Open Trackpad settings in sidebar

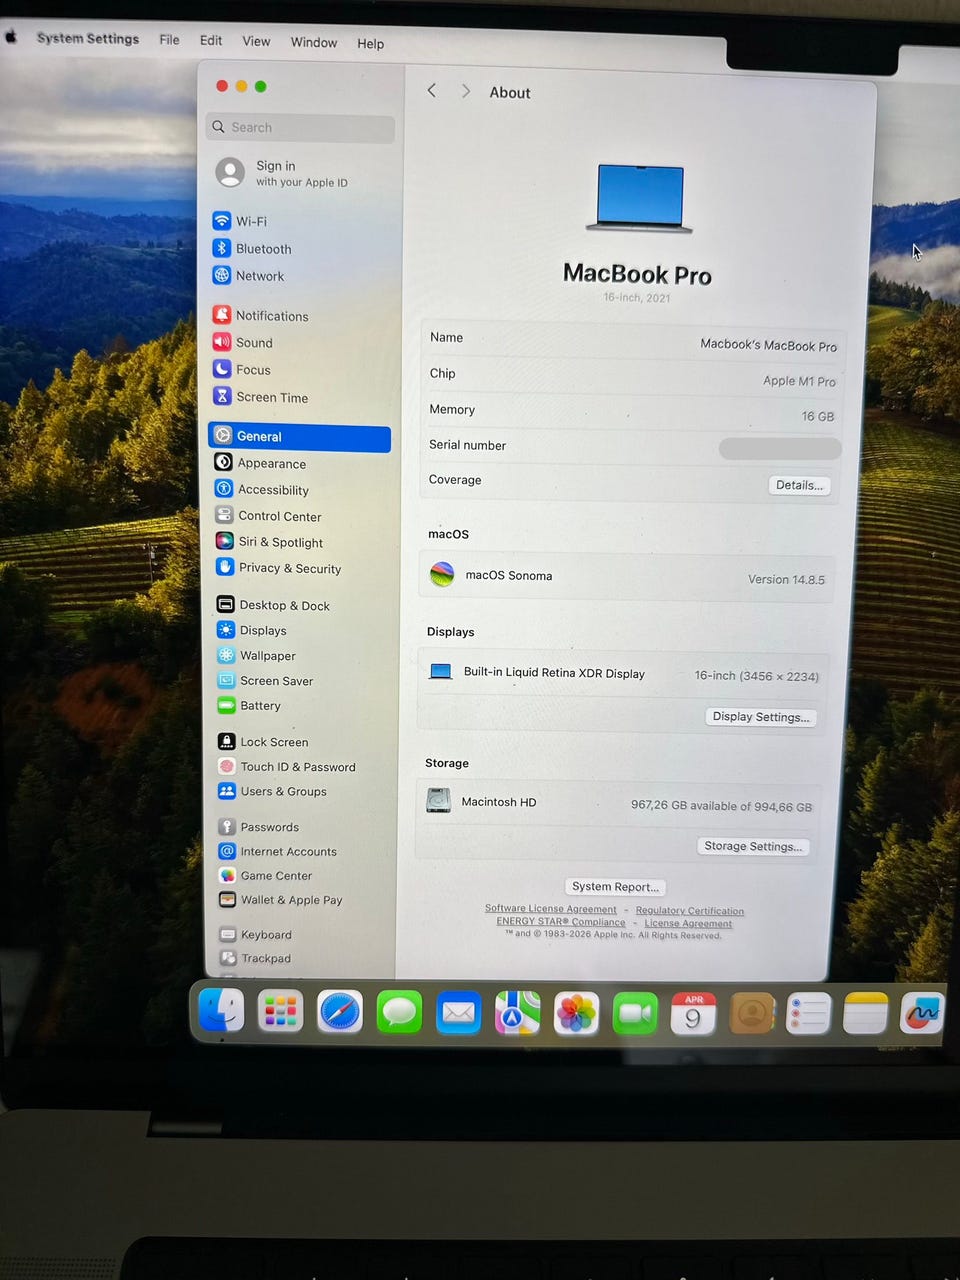click(x=256, y=958)
